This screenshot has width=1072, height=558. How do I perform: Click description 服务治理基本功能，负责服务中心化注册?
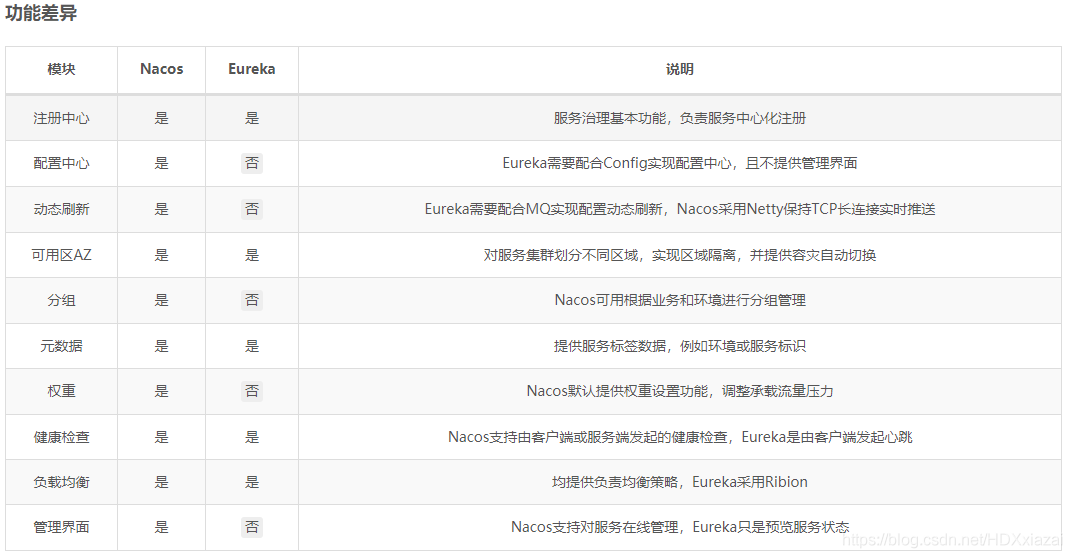point(680,118)
